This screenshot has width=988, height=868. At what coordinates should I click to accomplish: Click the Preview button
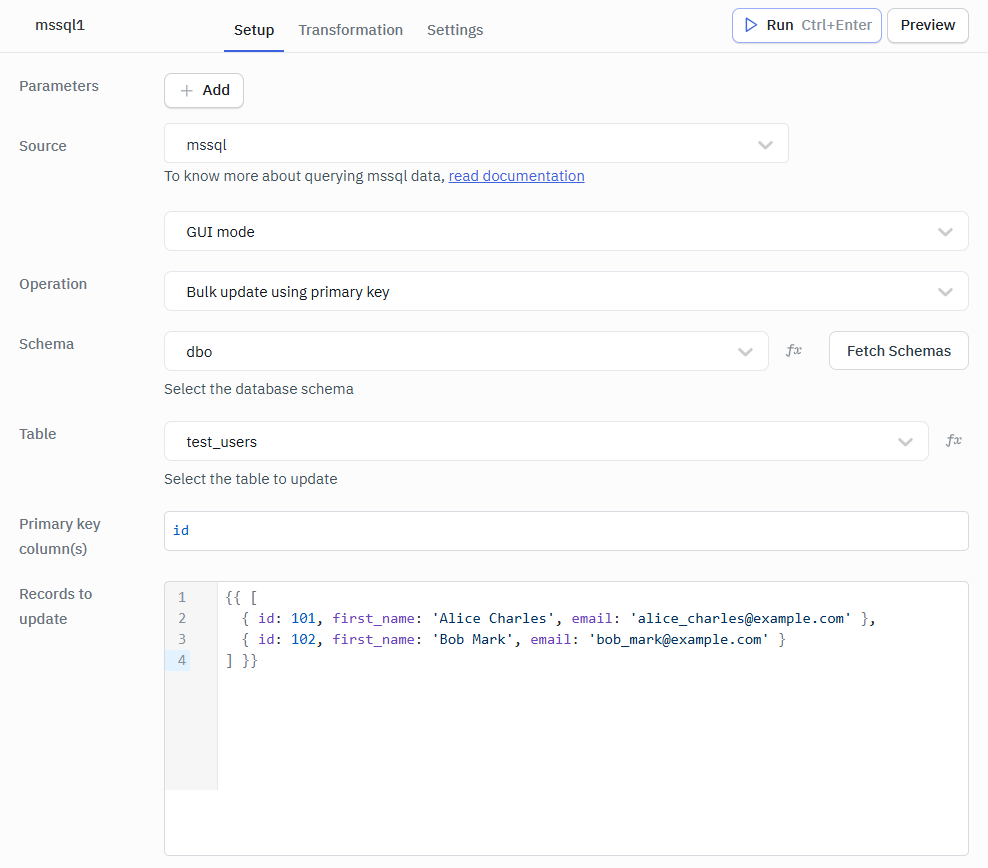[928, 25]
